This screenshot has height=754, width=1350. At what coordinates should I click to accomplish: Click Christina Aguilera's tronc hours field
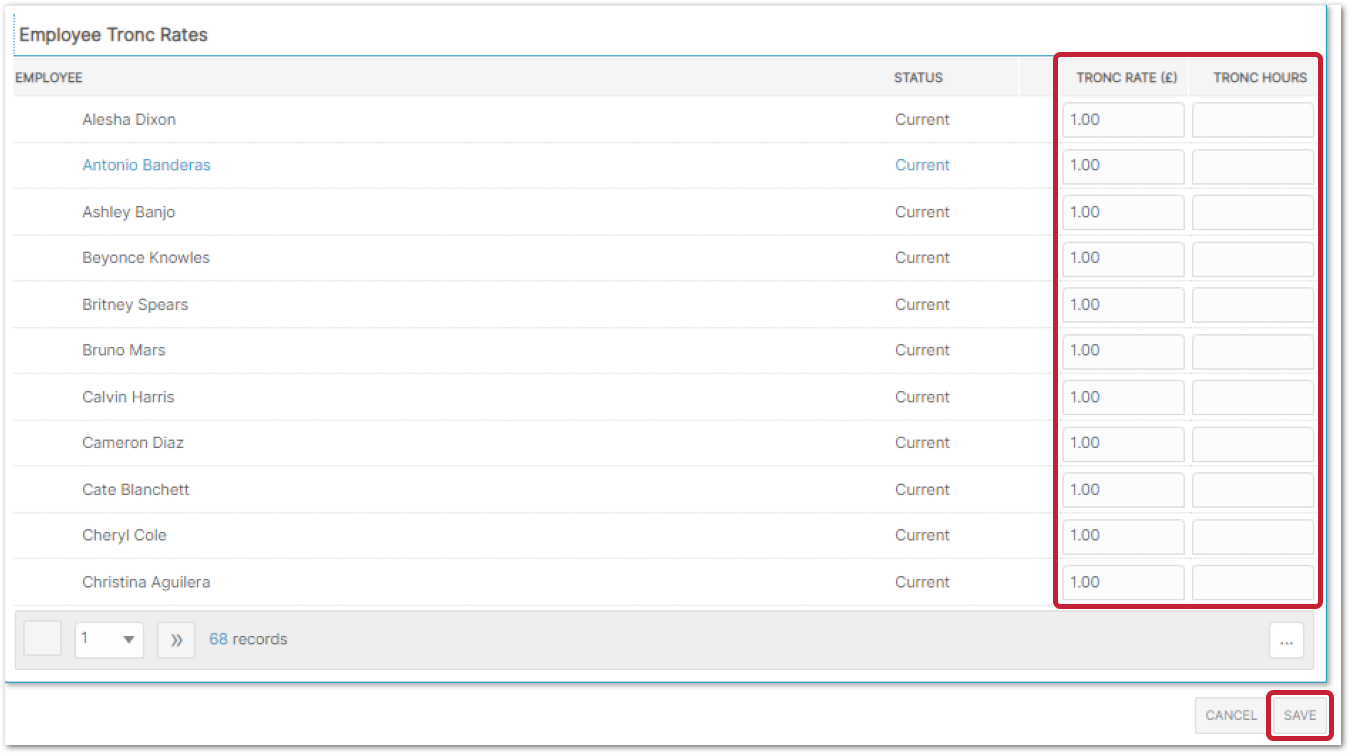(x=1253, y=582)
